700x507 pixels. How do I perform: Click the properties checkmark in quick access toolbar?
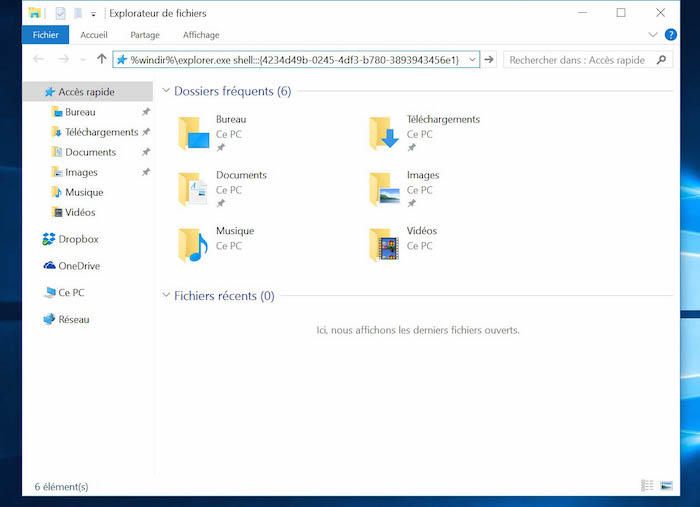pos(59,13)
